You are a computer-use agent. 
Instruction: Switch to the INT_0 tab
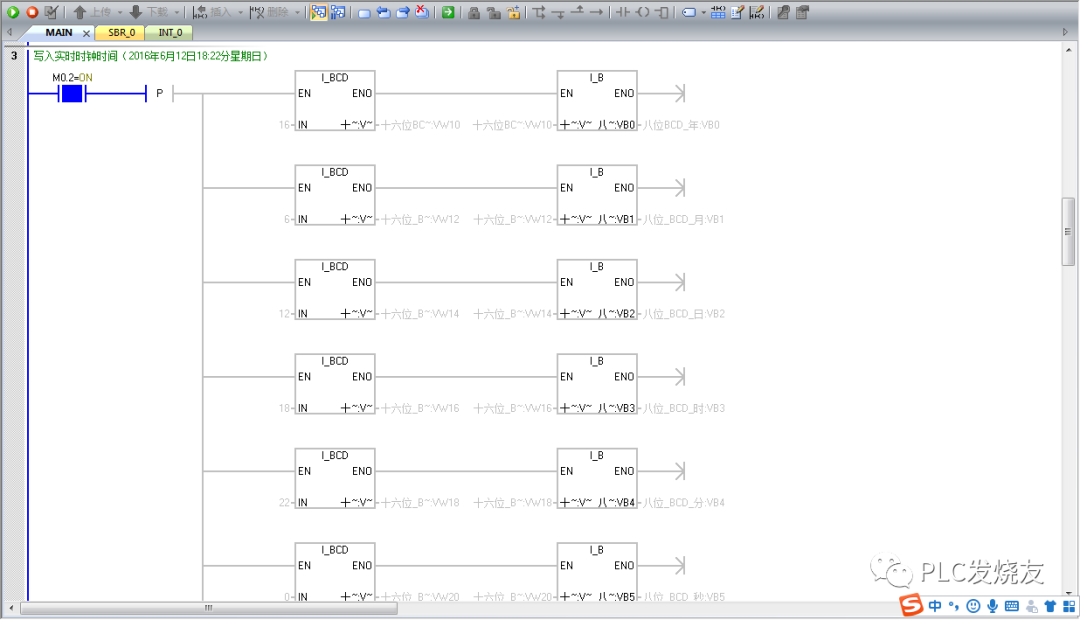tap(170, 32)
